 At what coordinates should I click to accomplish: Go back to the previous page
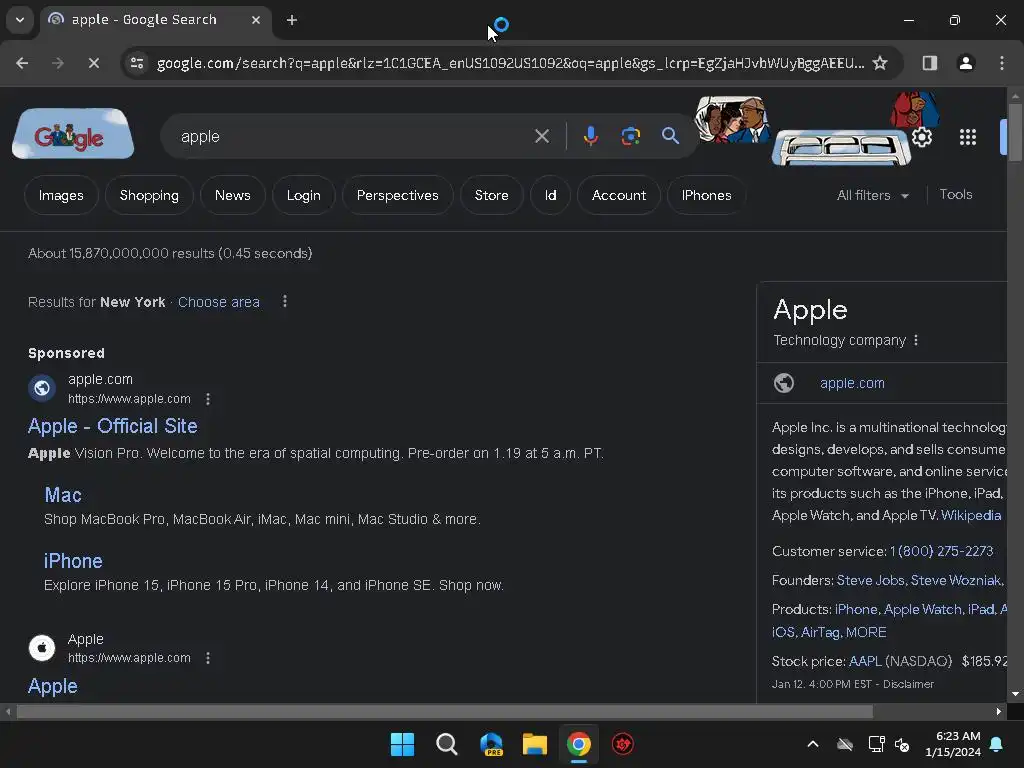click(x=22, y=63)
